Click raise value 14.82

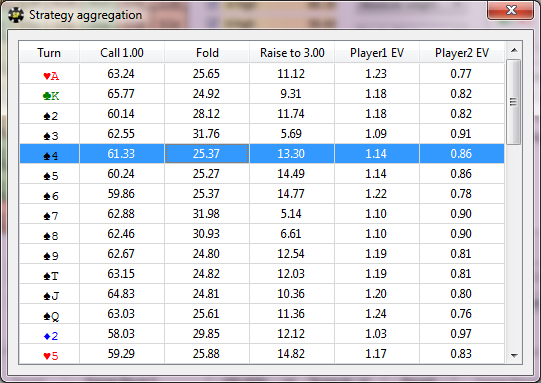pos(291,354)
